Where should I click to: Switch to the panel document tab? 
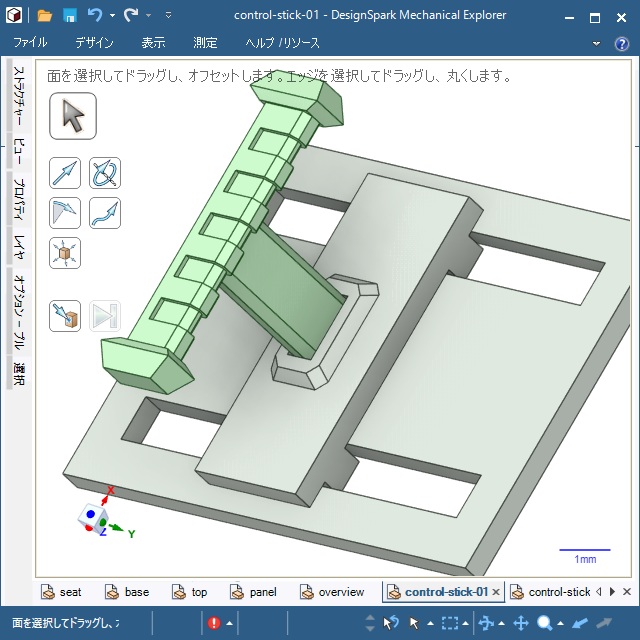pyautogui.click(x=263, y=592)
